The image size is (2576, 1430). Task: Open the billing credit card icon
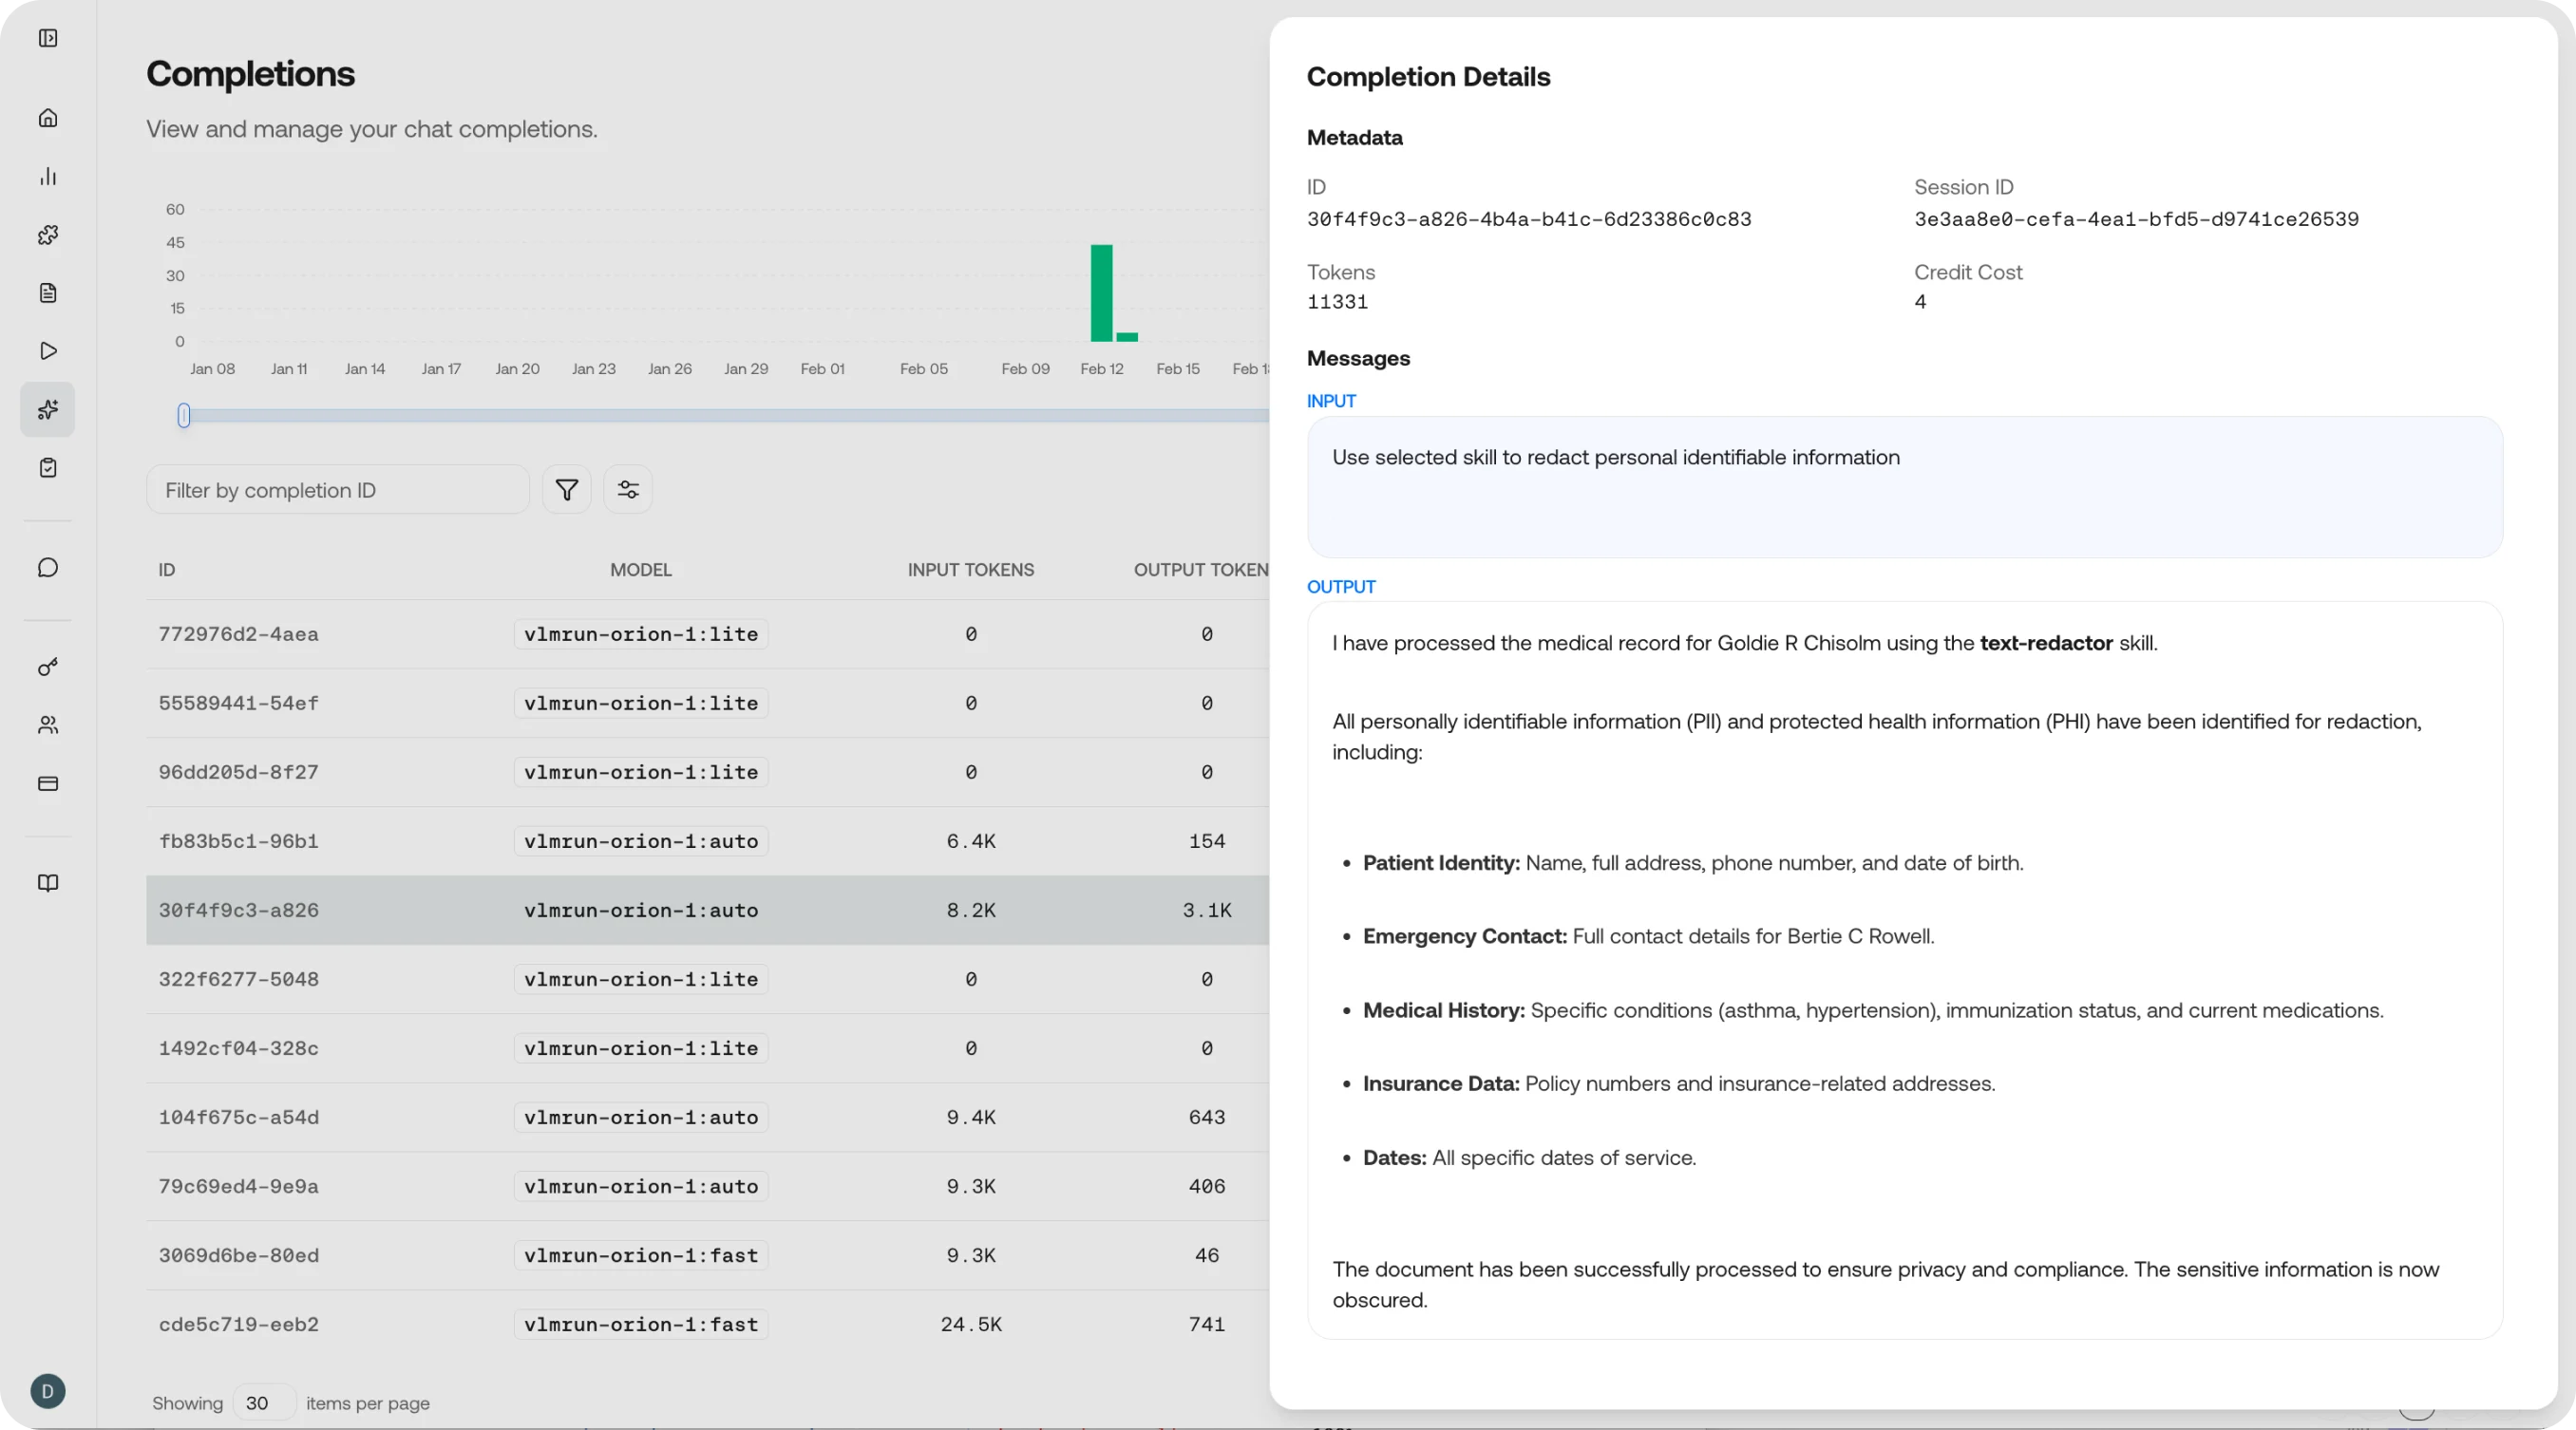(48, 784)
